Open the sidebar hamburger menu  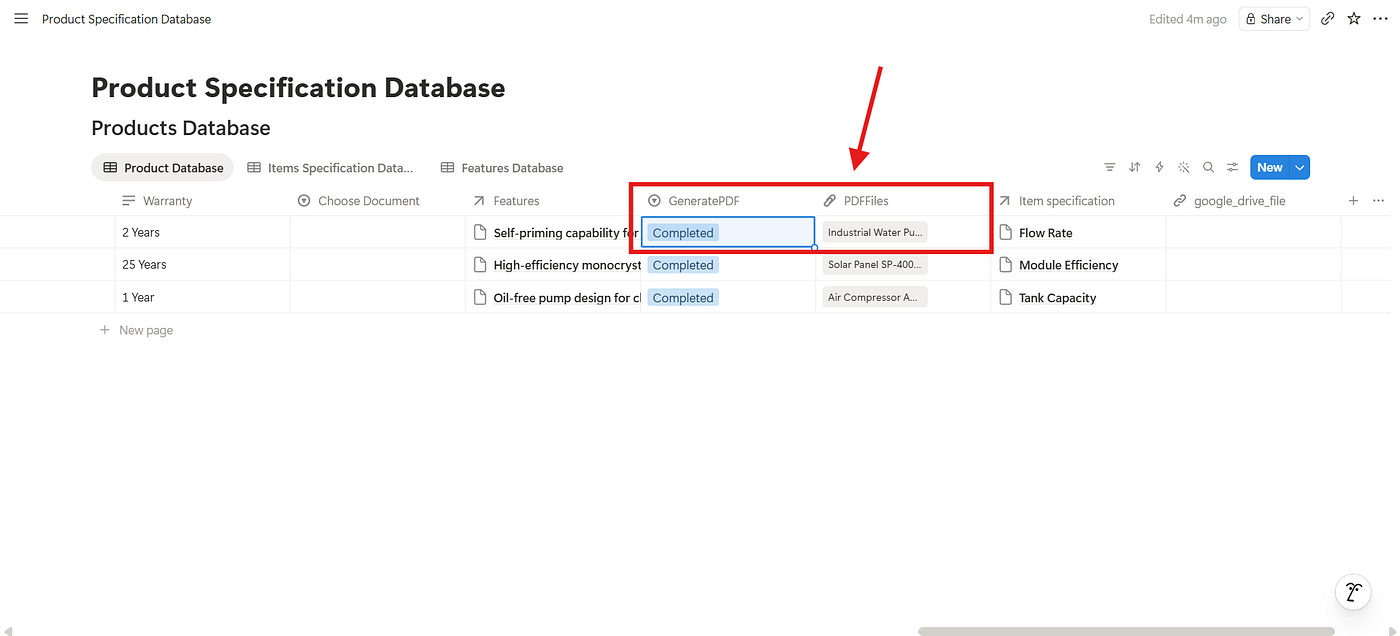[x=21, y=19]
